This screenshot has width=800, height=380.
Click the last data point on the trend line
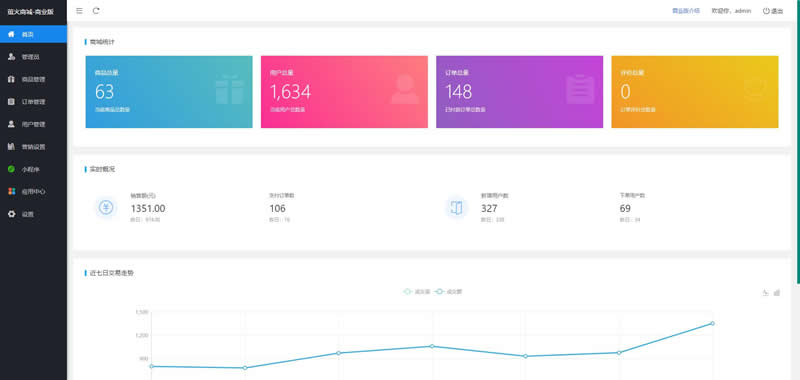click(x=712, y=323)
